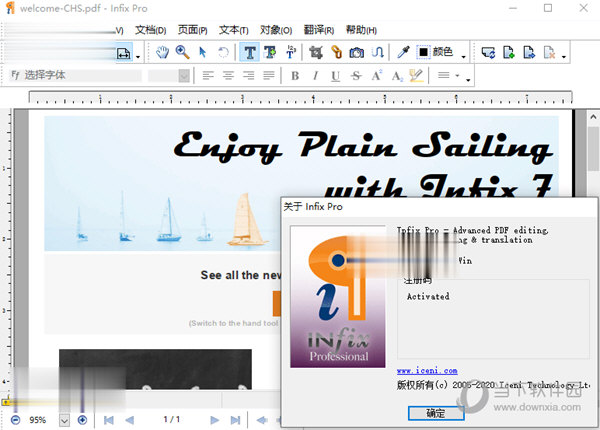Select the Hand tool
600x430 pixels.
[x=162, y=52]
